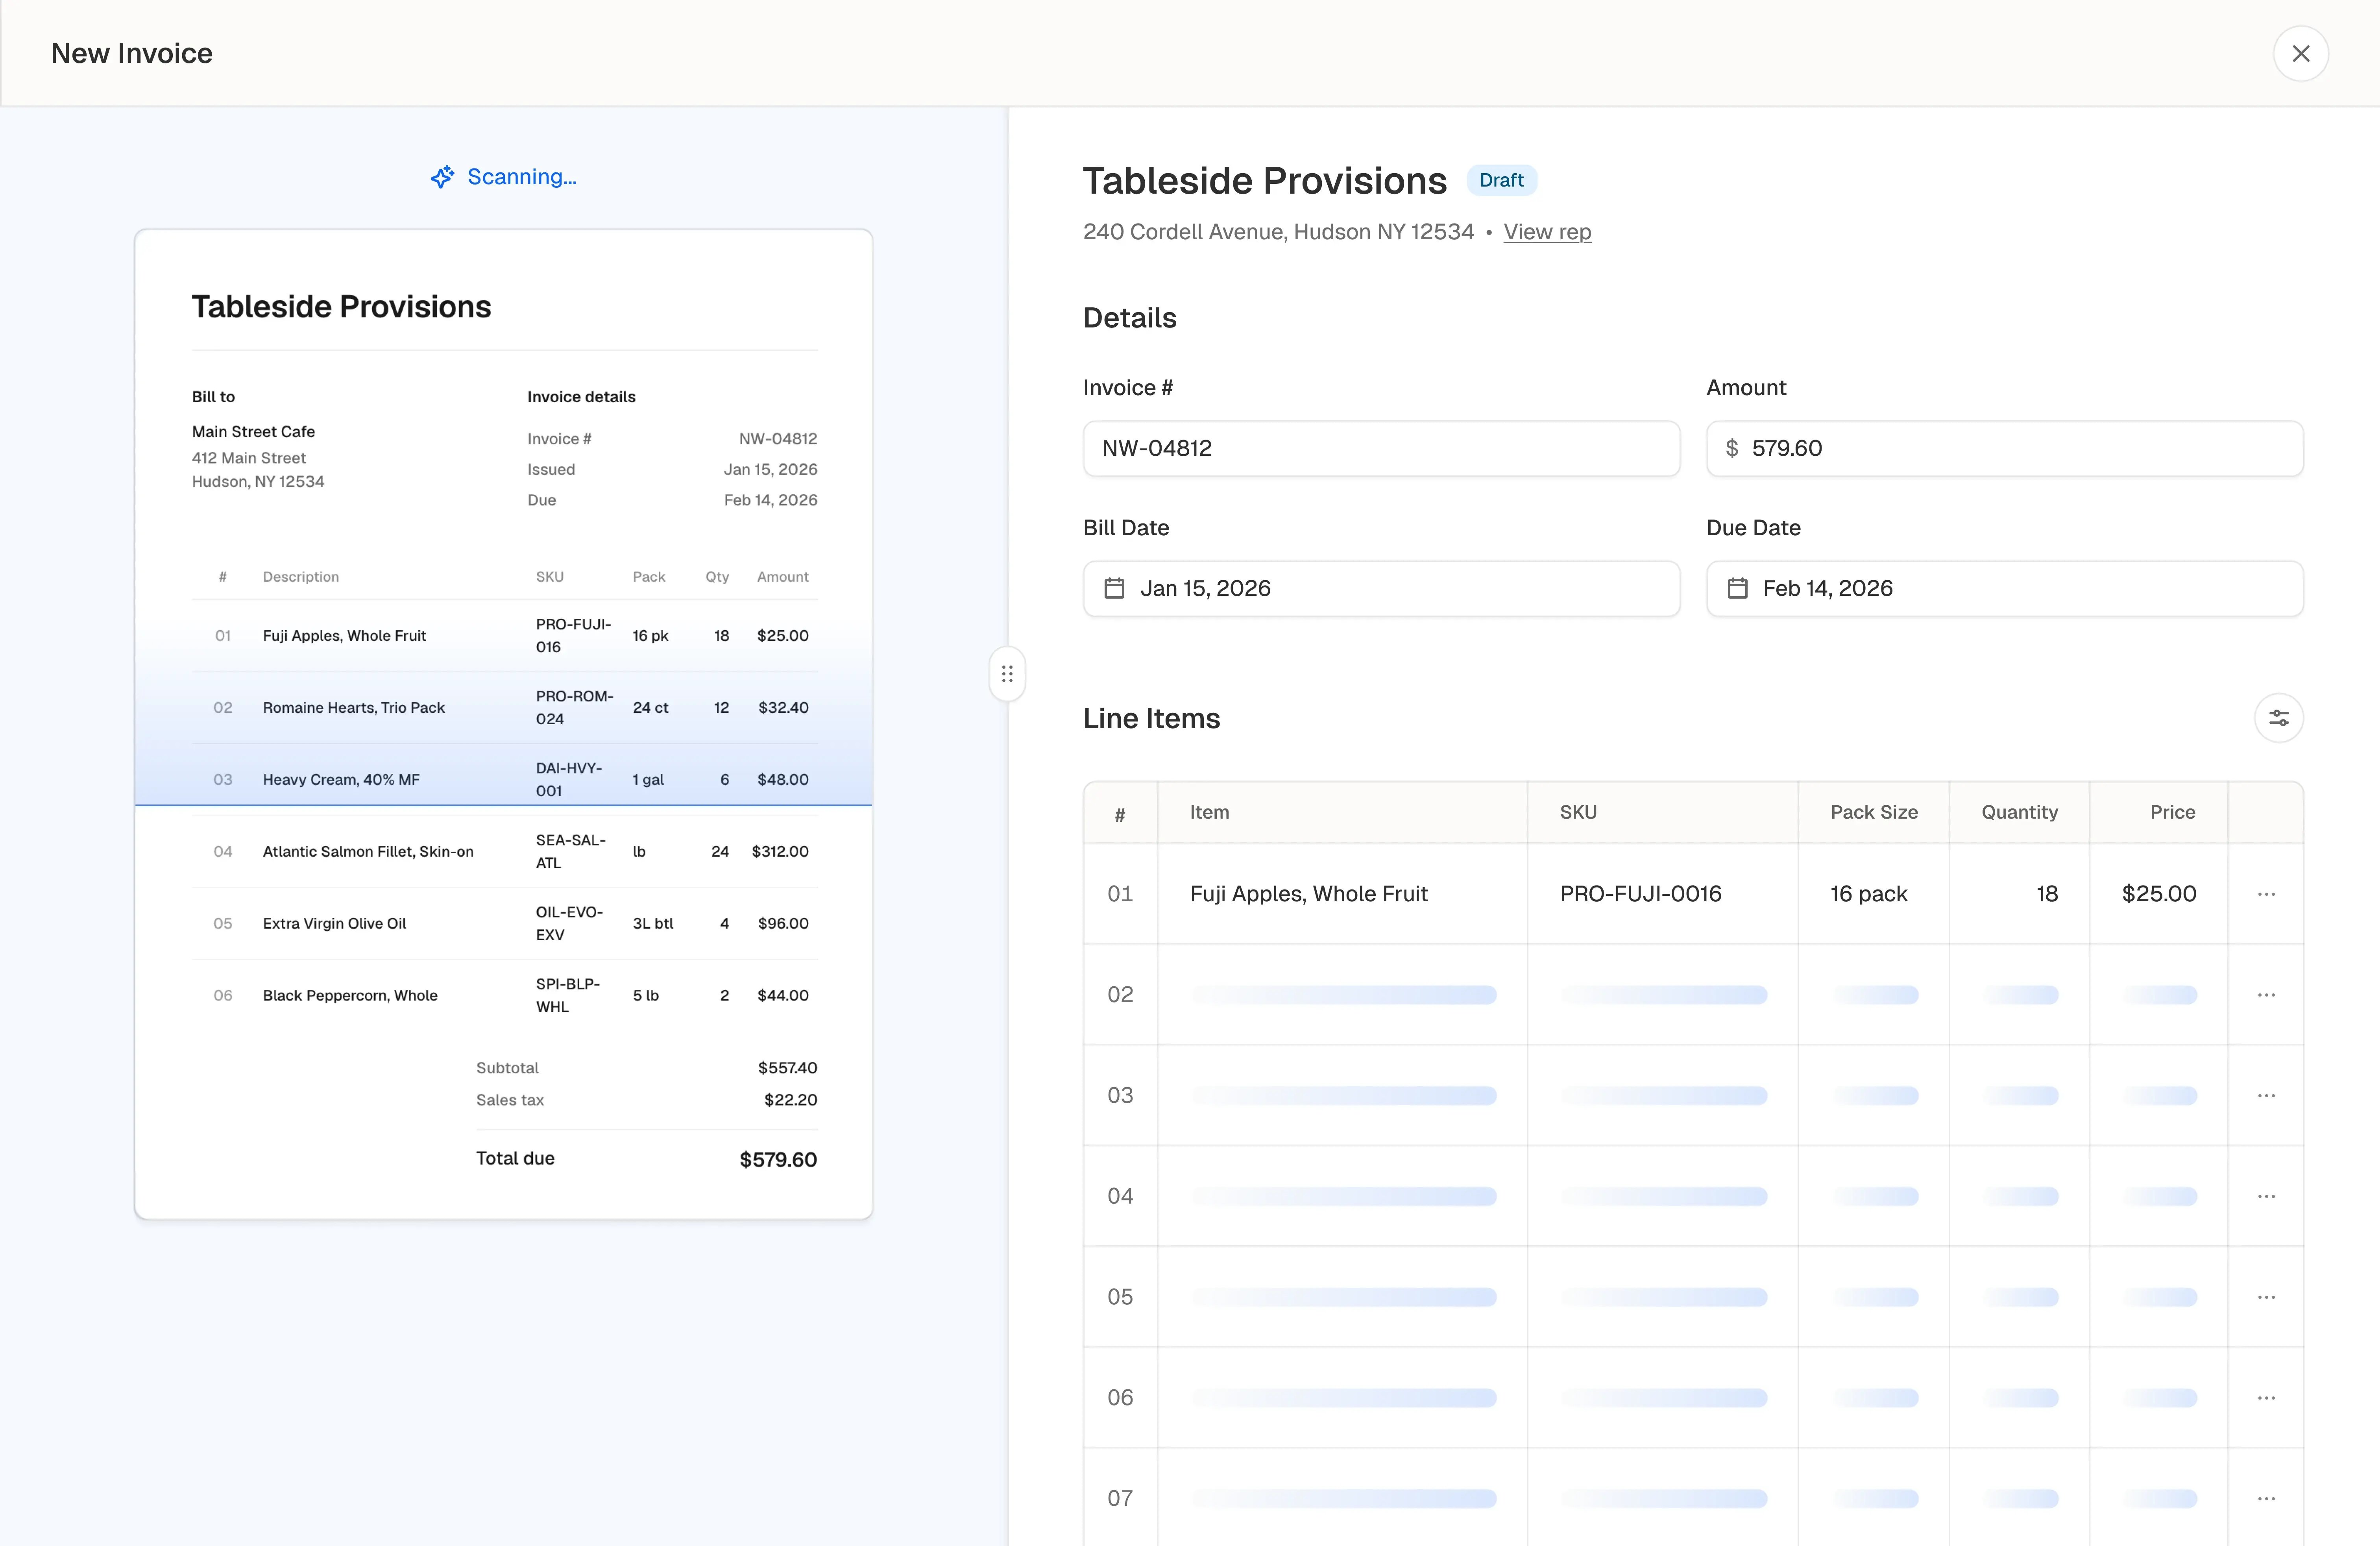
Task: Select the quantity 18 cell in Line Items
Action: (x=2019, y=894)
